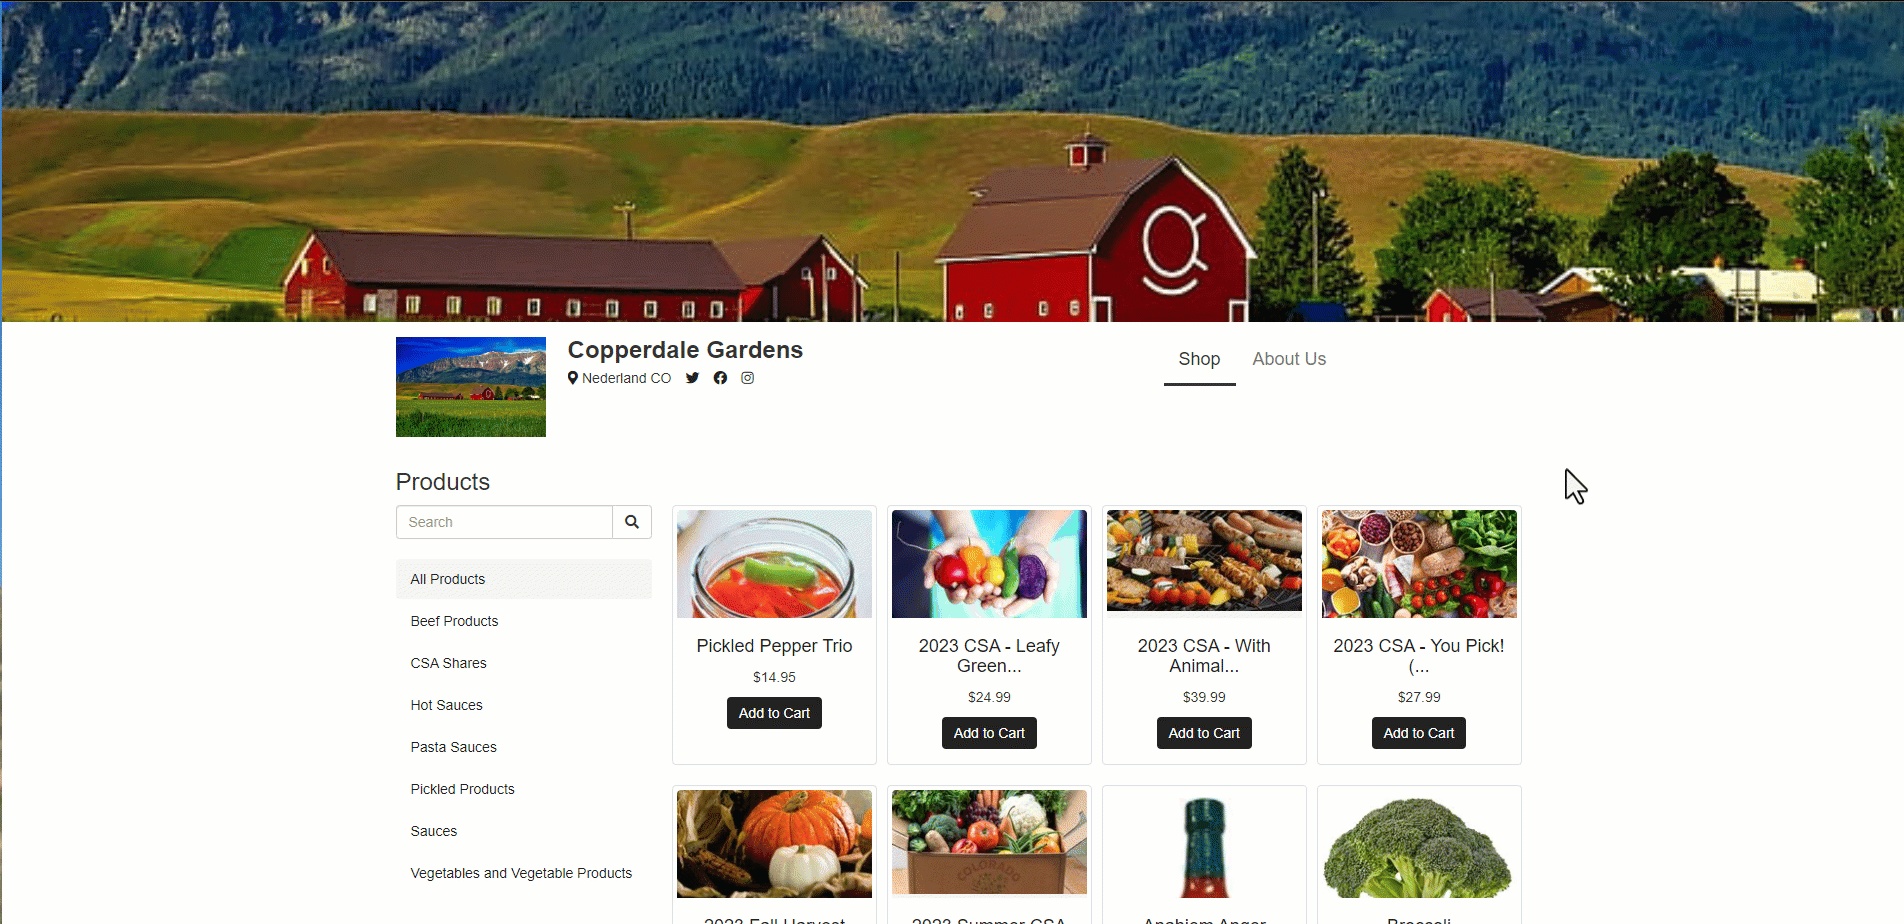Add Pickled Pepper Trio to cart
Image resolution: width=1904 pixels, height=924 pixels.
point(774,713)
